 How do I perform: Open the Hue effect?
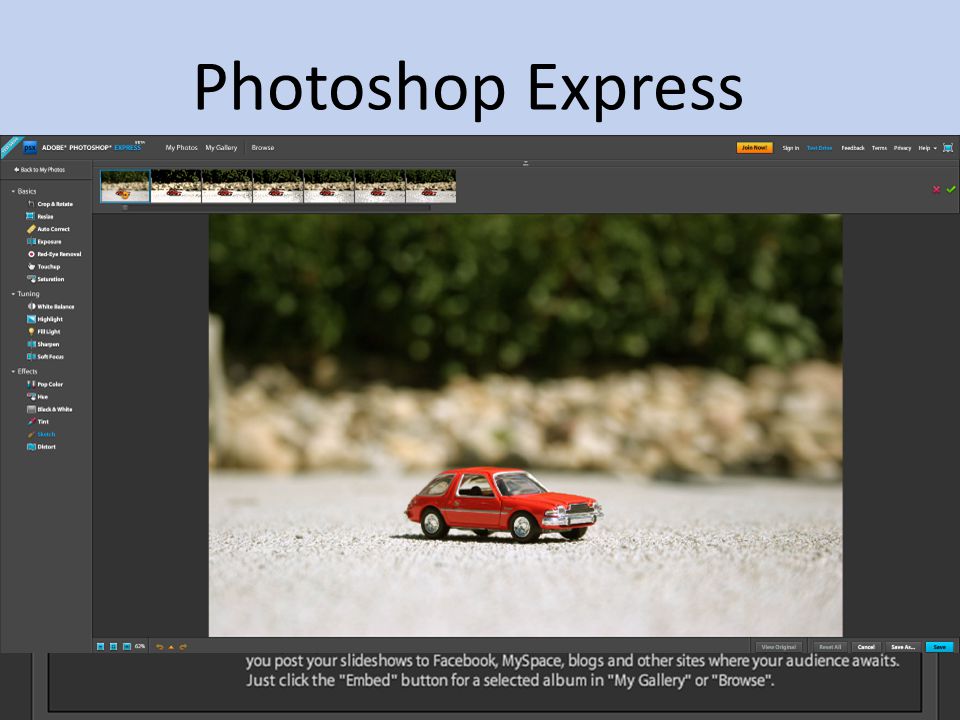(37, 397)
